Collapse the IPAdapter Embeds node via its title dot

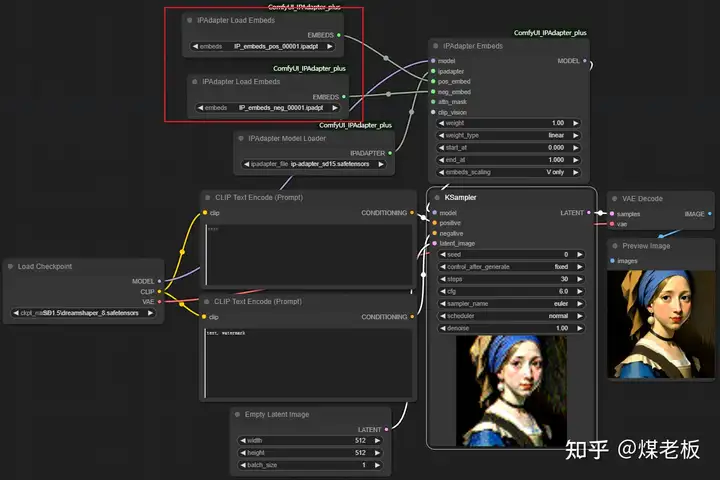click(x=436, y=46)
